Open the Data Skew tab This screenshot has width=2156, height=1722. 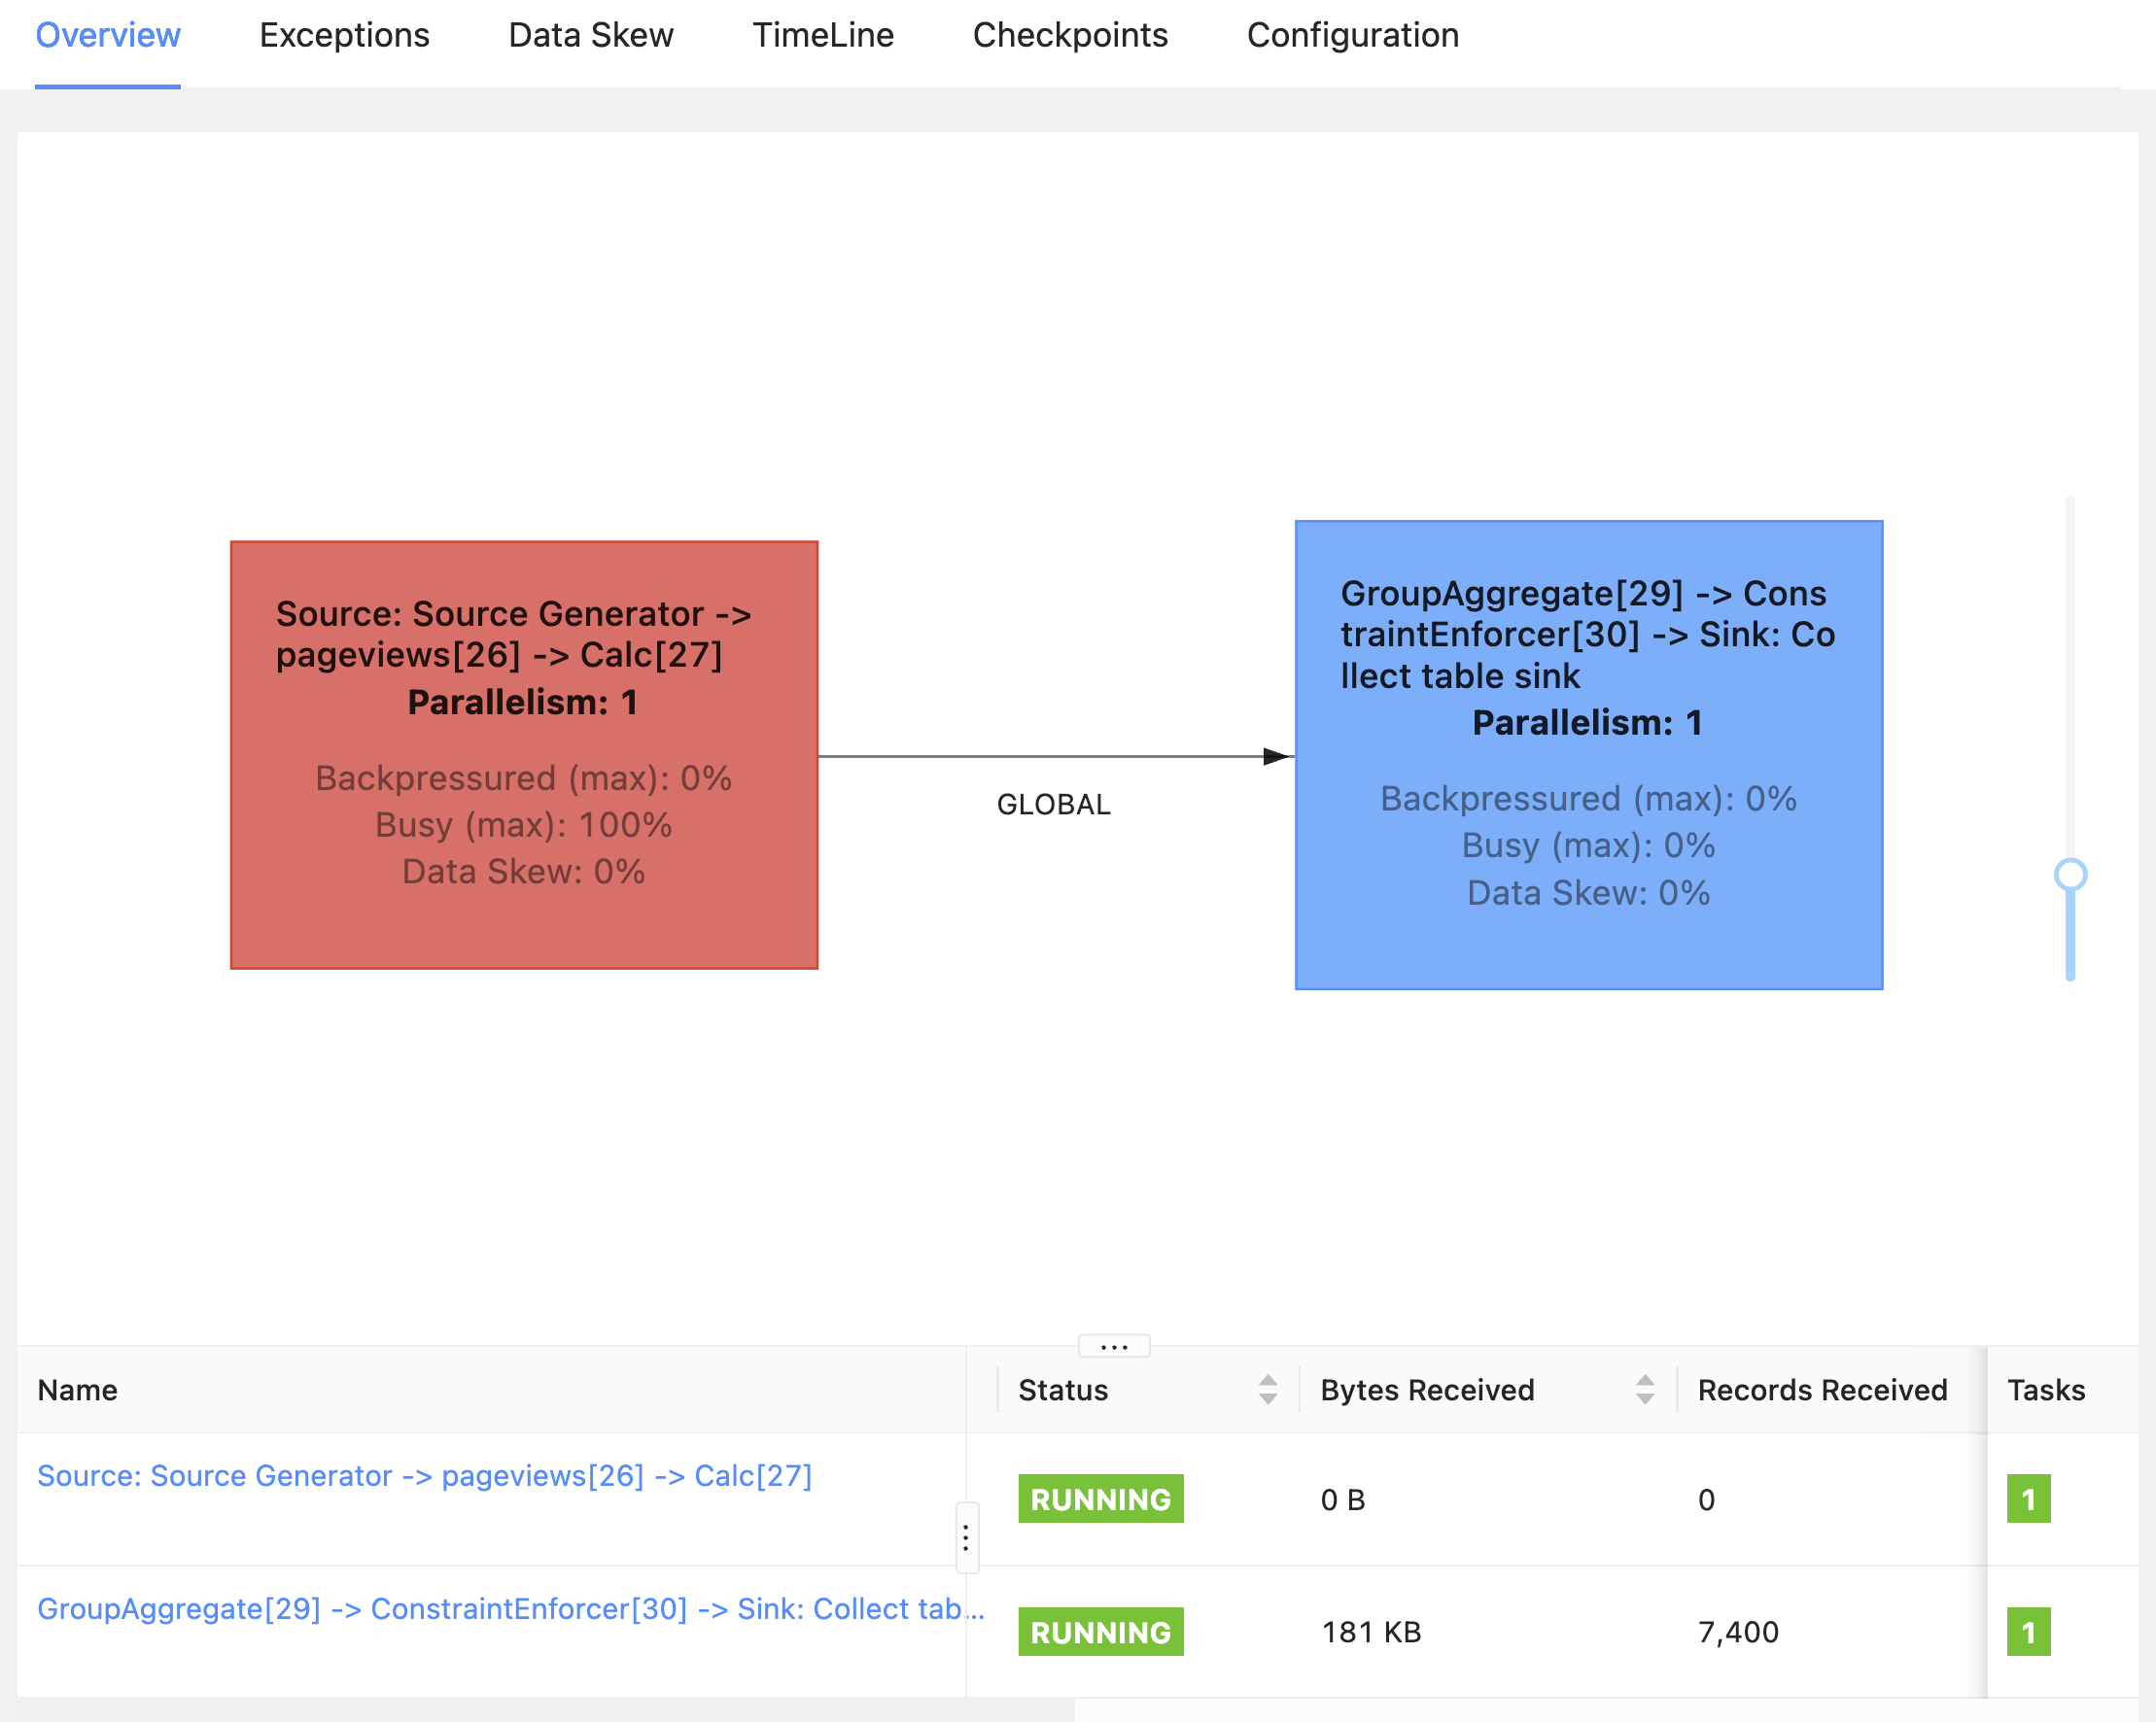pyautogui.click(x=590, y=36)
